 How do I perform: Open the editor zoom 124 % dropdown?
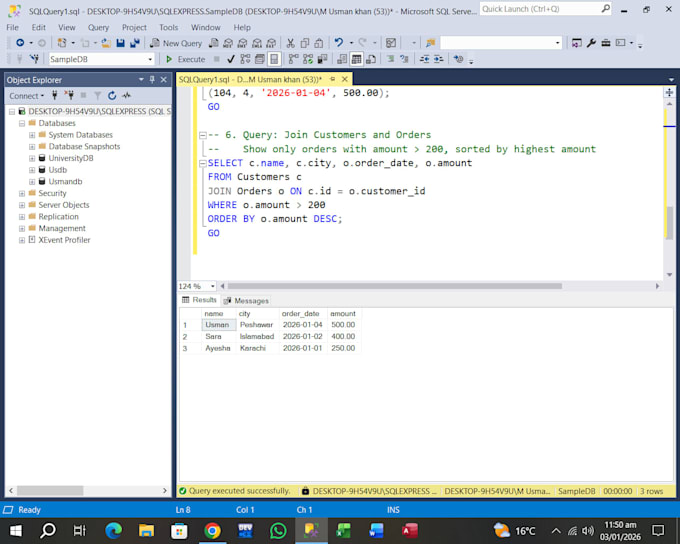(x=212, y=286)
